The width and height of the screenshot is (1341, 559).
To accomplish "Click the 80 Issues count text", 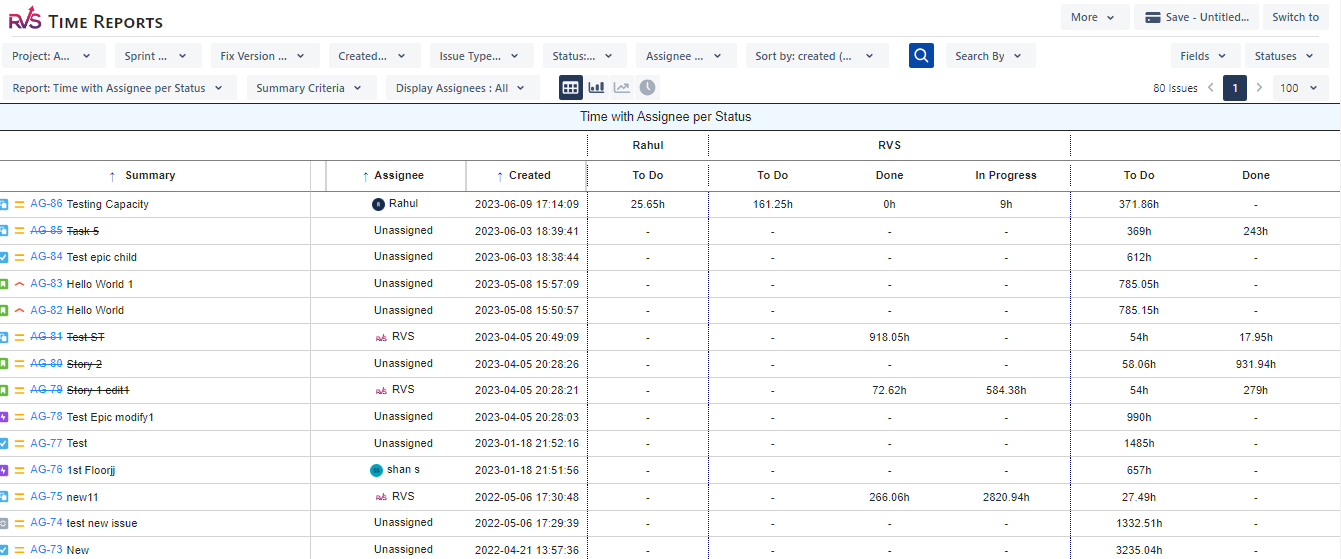I will click(x=1175, y=88).
